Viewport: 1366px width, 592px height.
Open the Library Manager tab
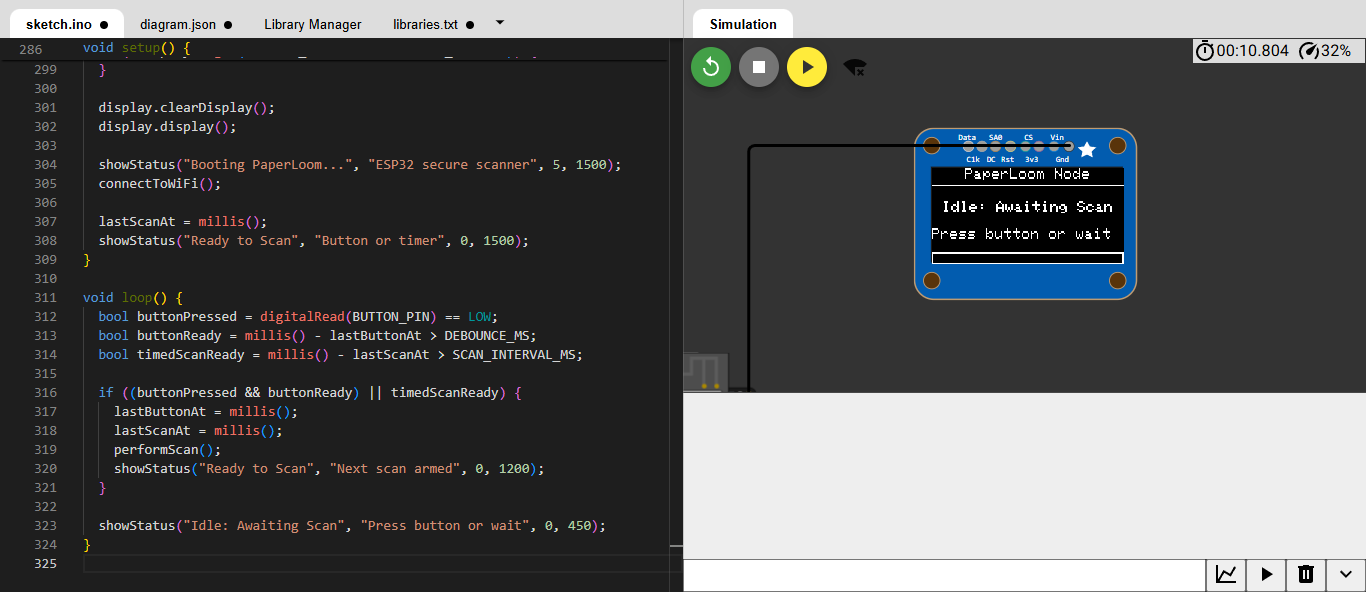[313, 24]
